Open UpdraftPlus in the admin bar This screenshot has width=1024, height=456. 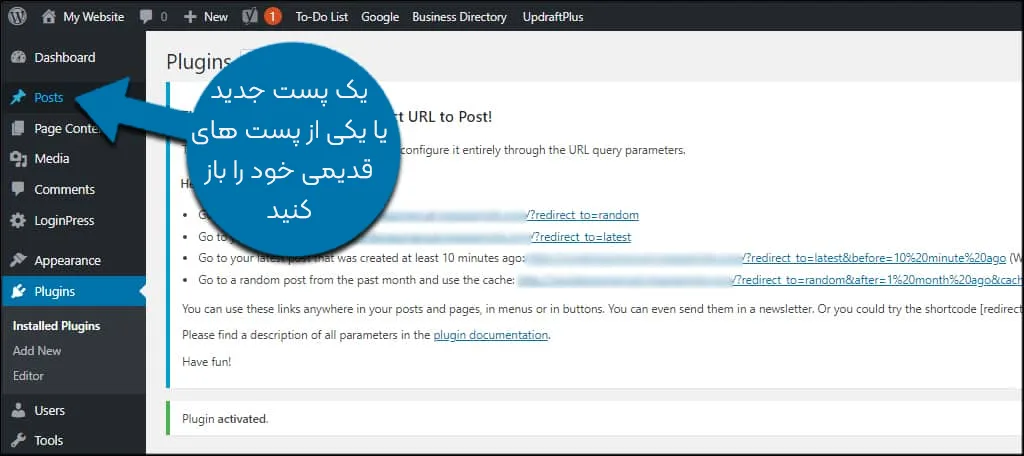553,17
